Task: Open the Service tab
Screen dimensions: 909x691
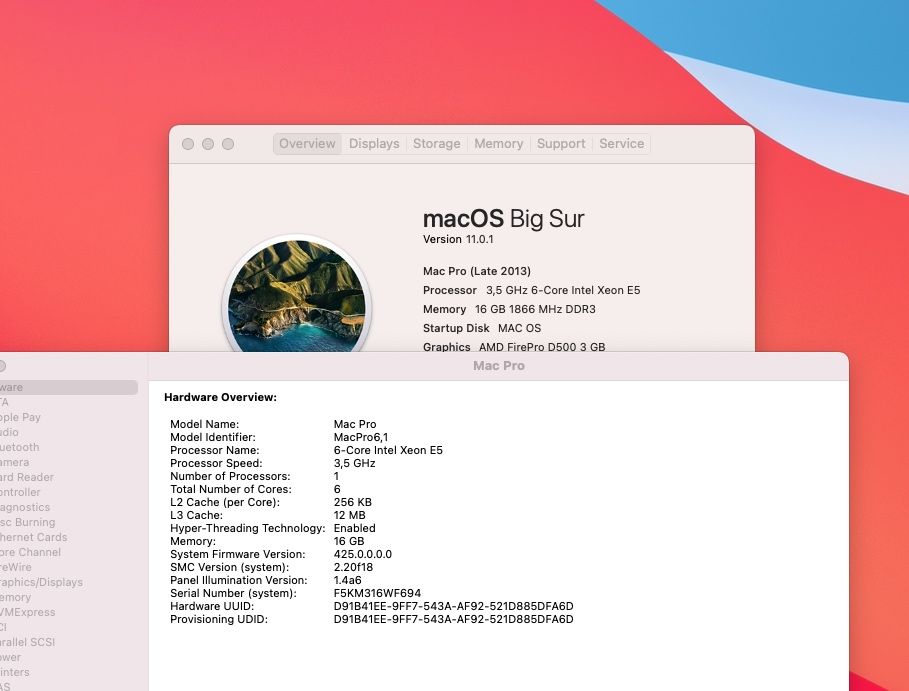Action: pyautogui.click(x=621, y=144)
